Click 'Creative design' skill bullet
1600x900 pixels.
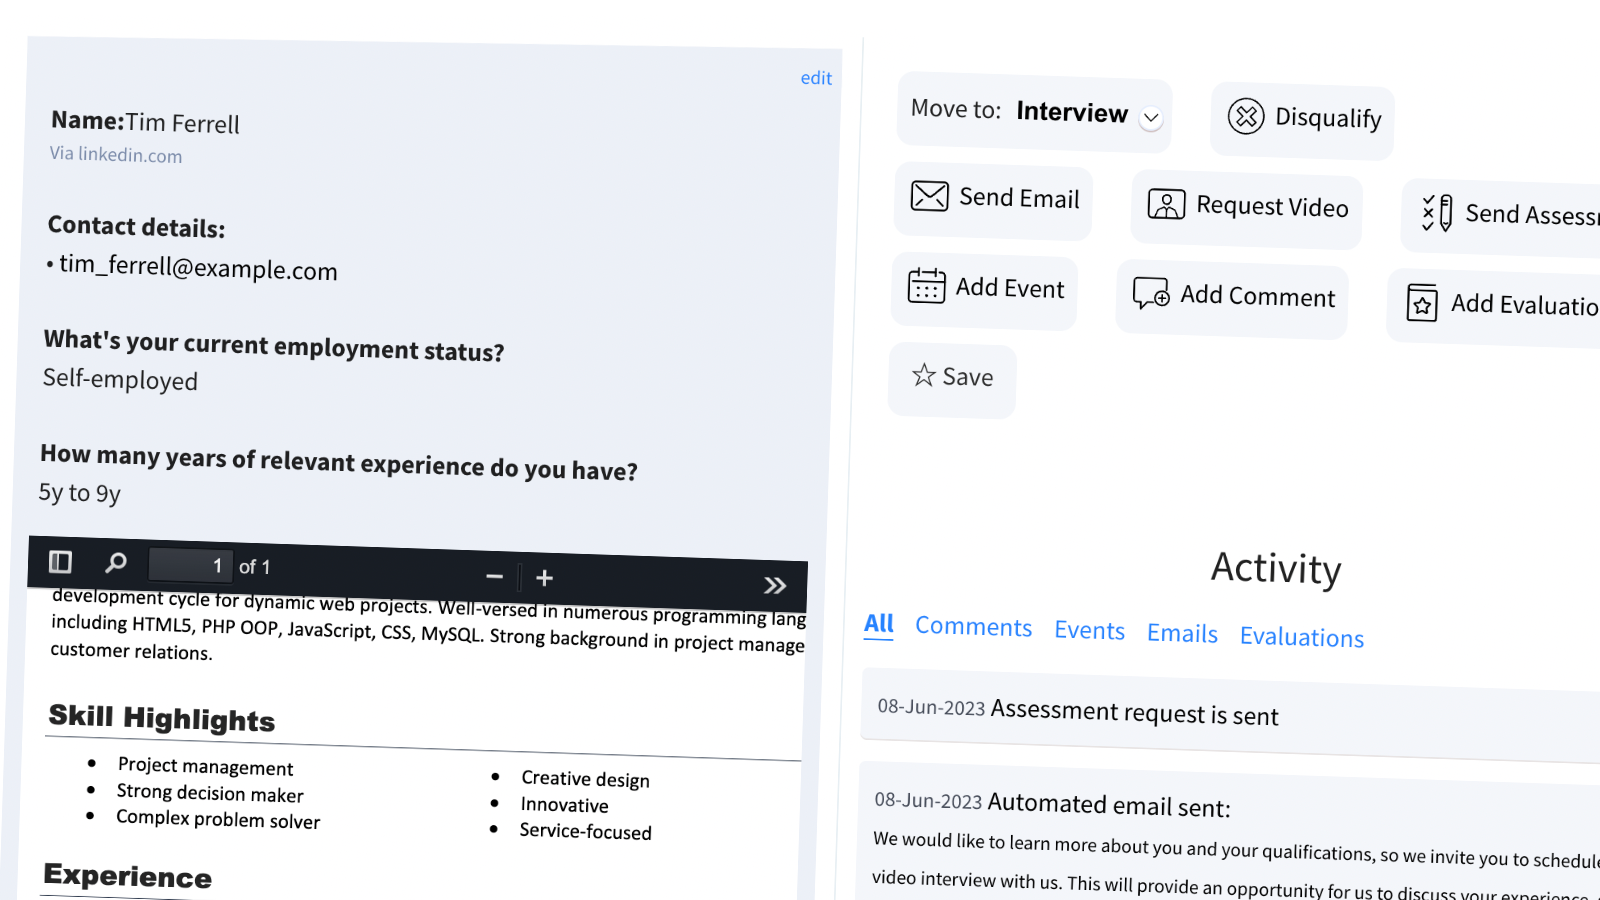pos(585,779)
